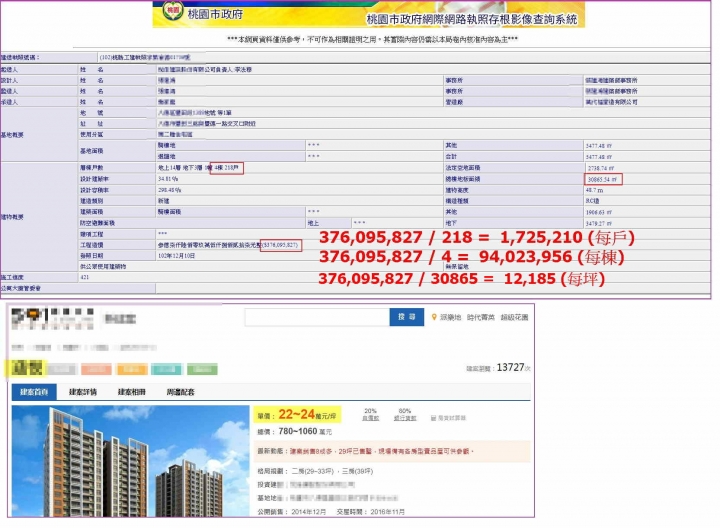Screen dimensions: 720x528
Task: Click the disclaimer notice under the banner
Action: 372,39
